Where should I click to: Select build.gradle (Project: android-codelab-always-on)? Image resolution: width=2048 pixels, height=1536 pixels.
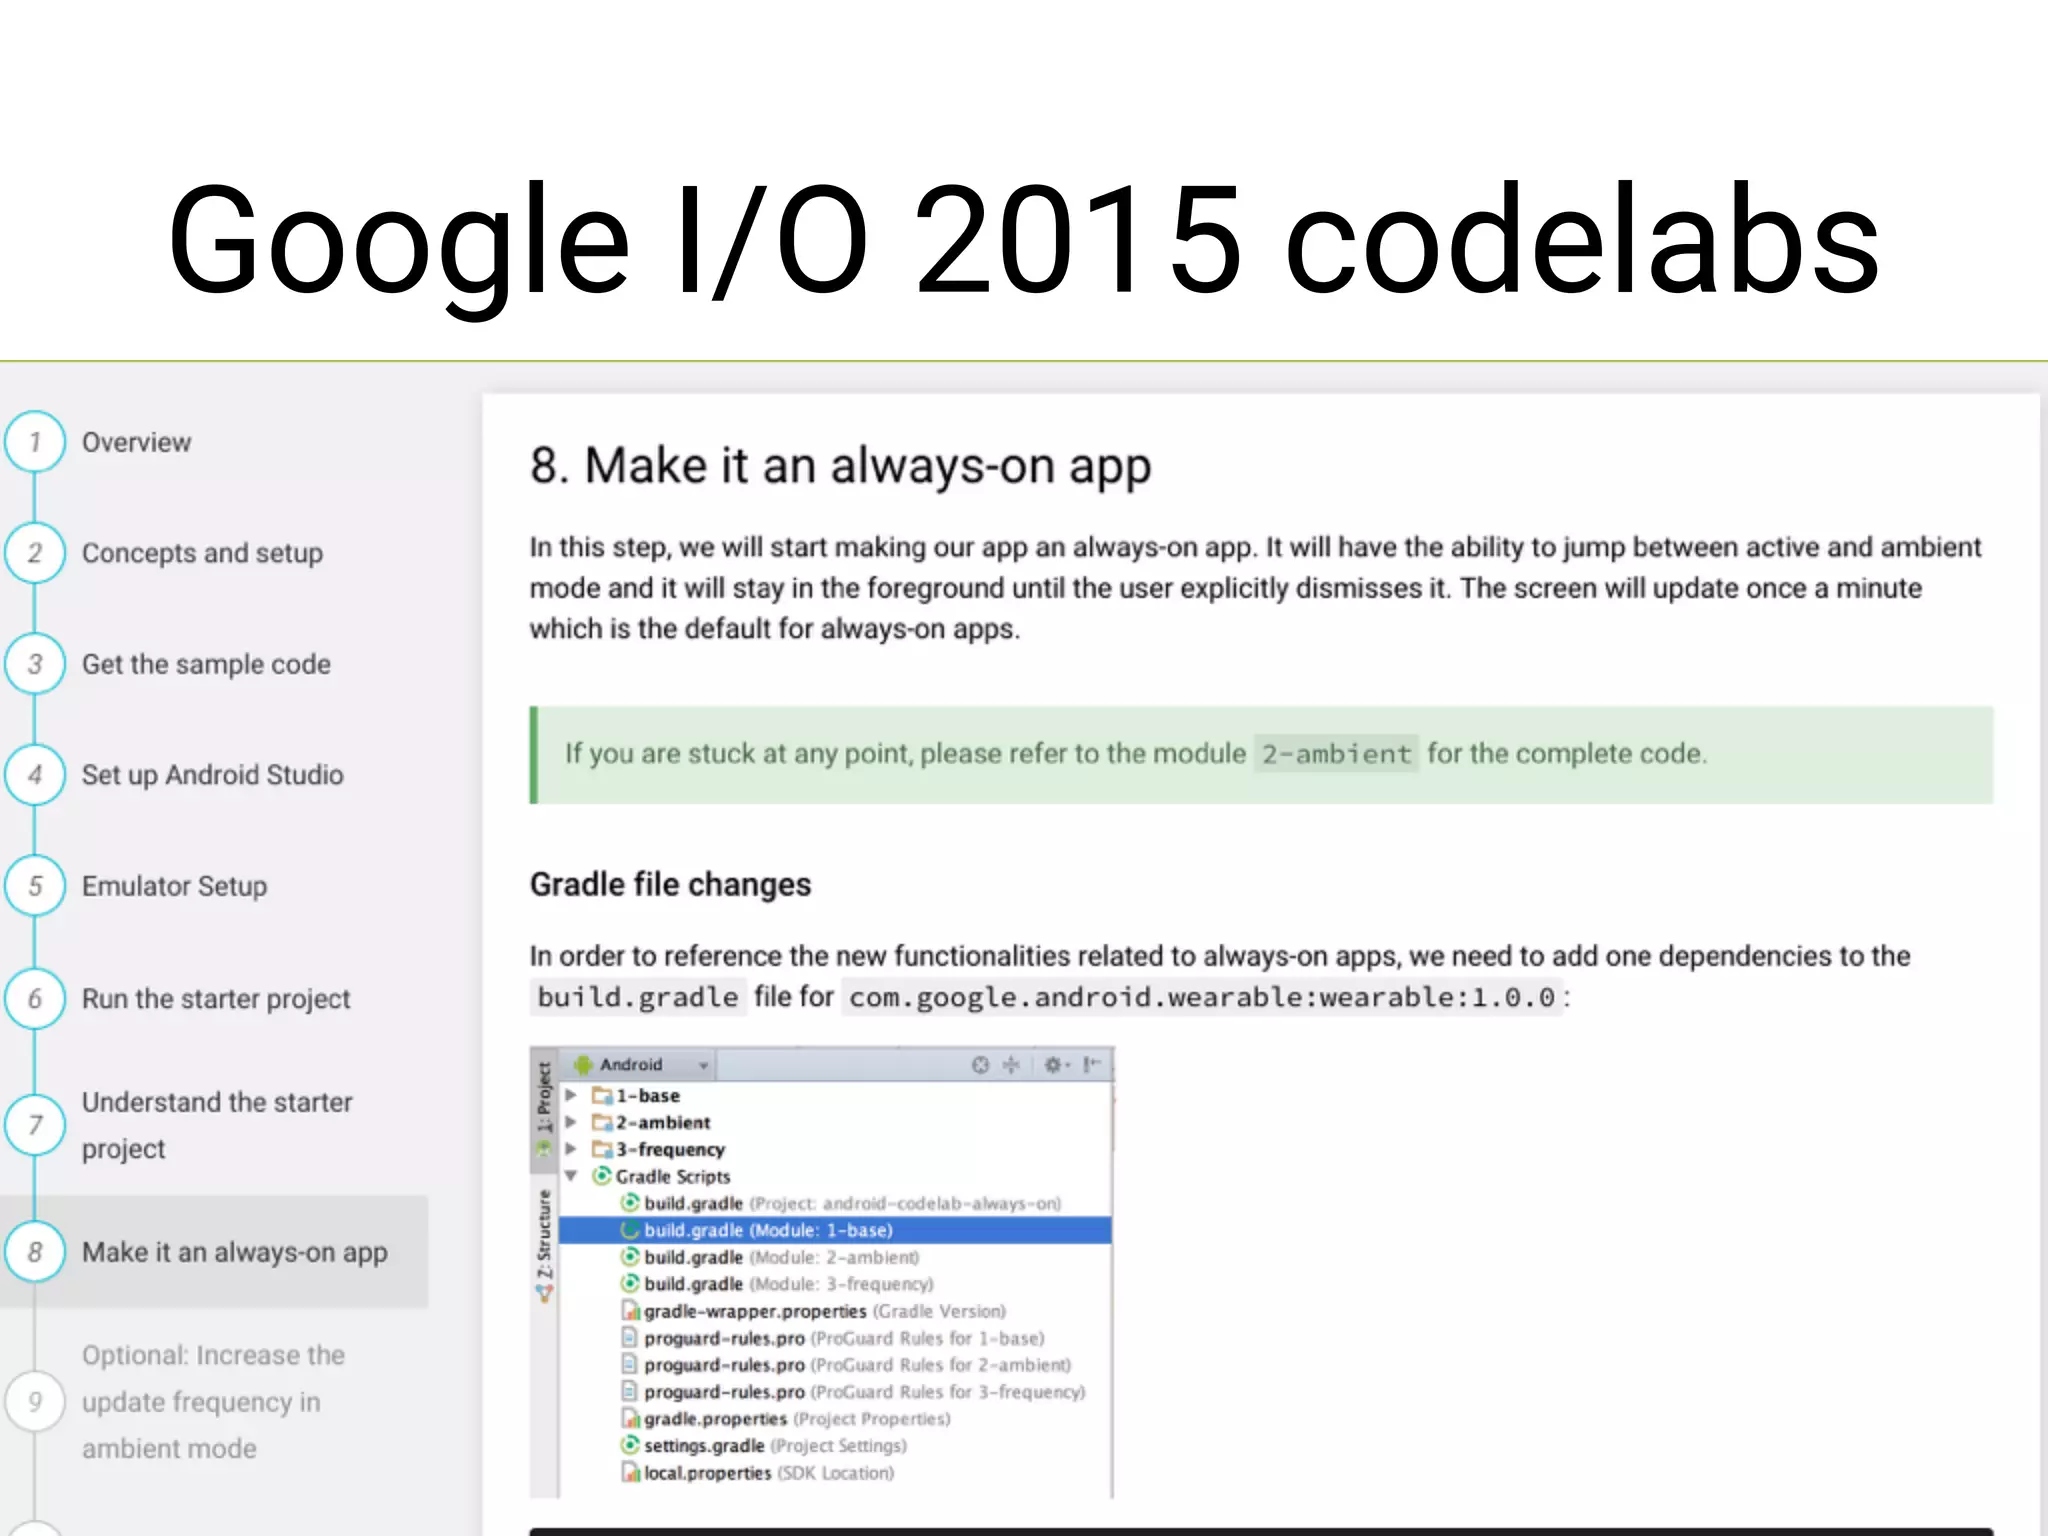[x=841, y=1203]
